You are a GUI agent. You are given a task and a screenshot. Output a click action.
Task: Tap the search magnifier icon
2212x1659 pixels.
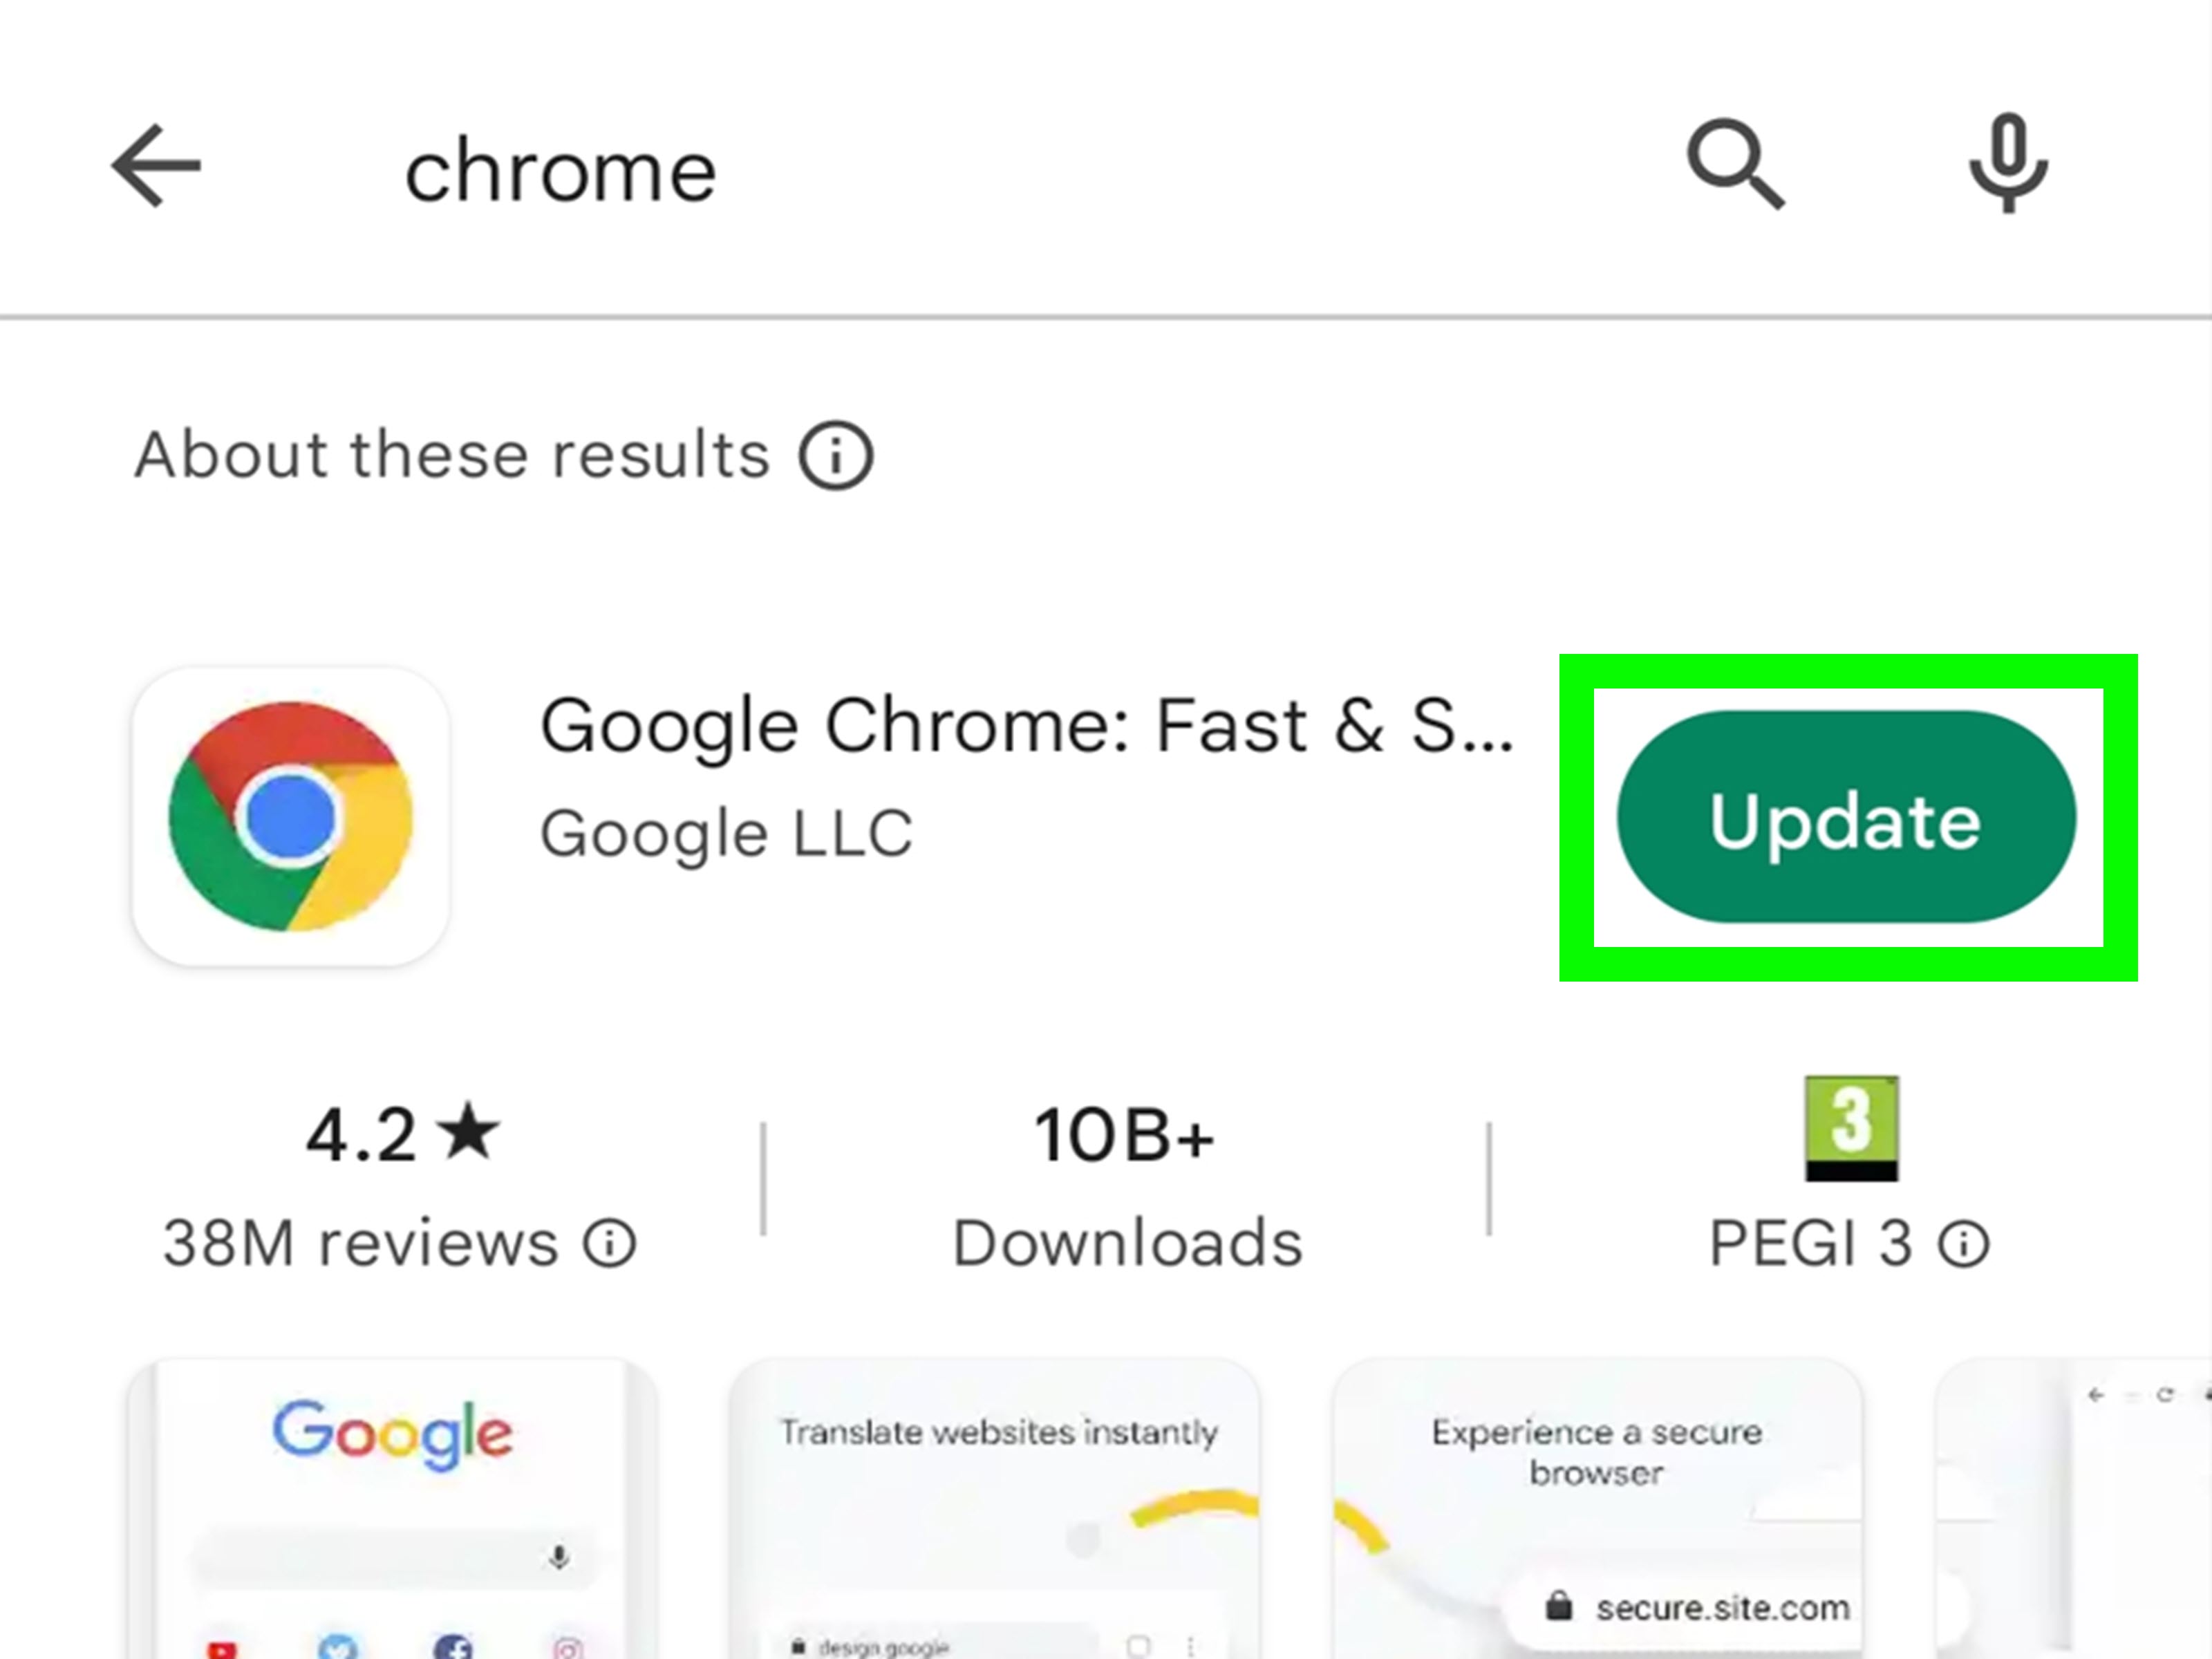click(1732, 164)
